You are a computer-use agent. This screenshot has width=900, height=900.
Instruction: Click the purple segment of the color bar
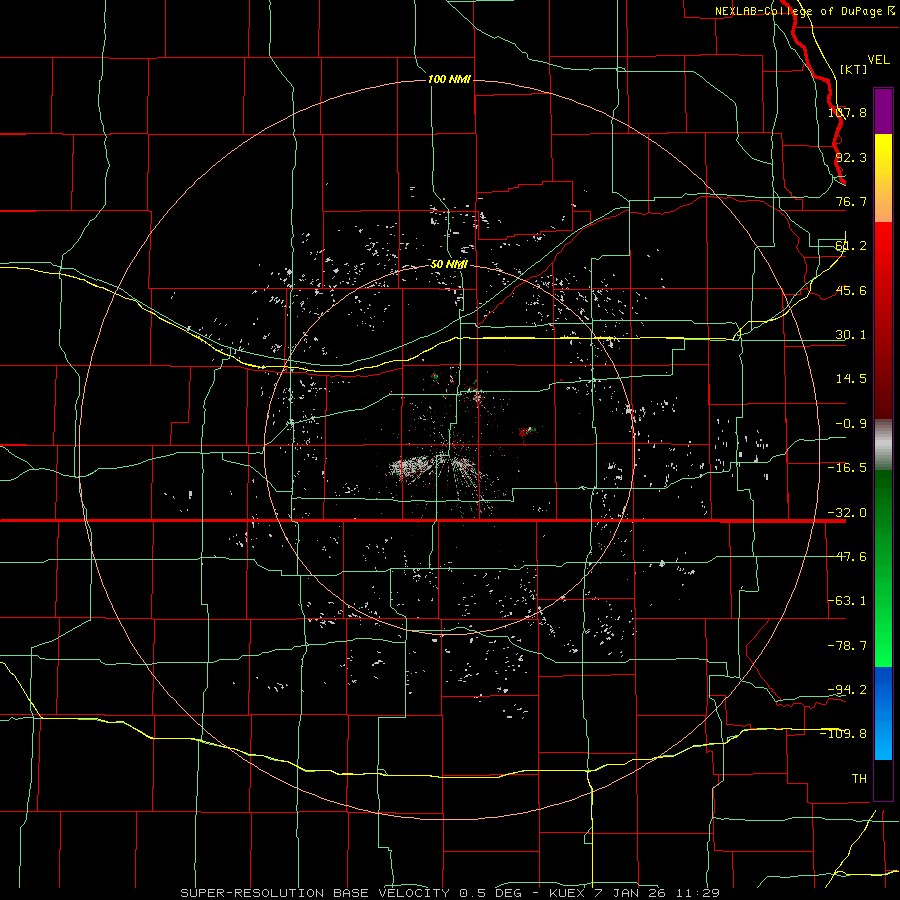click(x=883, y=111)
